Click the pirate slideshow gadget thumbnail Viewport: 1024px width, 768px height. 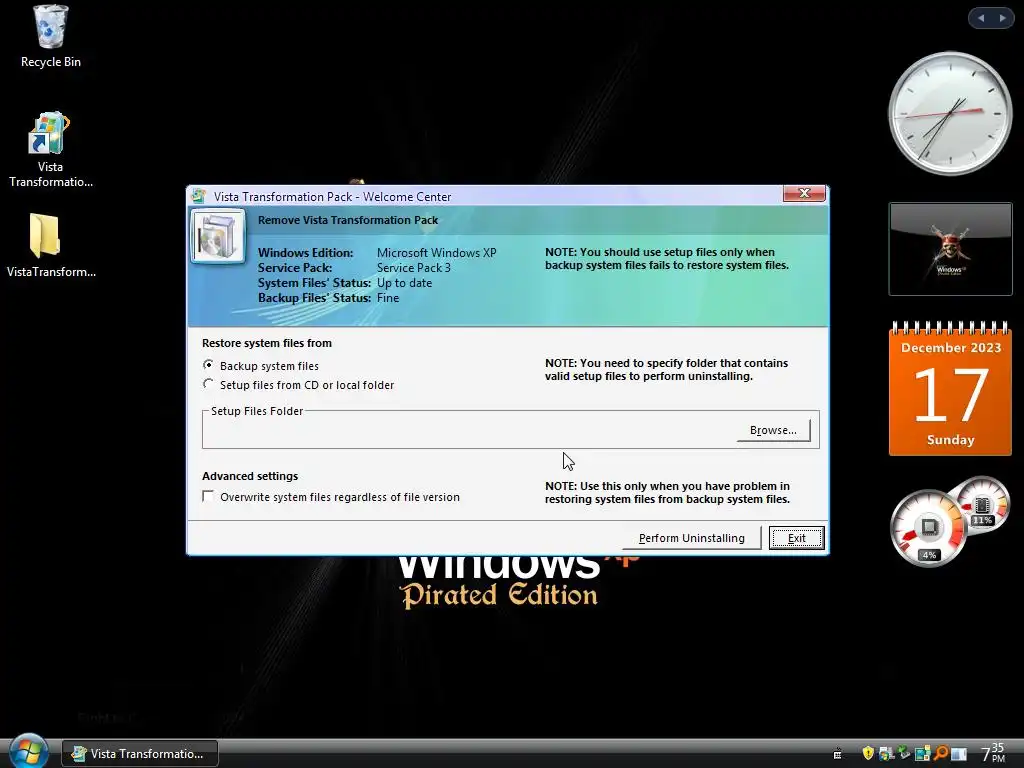coord(950,249)
